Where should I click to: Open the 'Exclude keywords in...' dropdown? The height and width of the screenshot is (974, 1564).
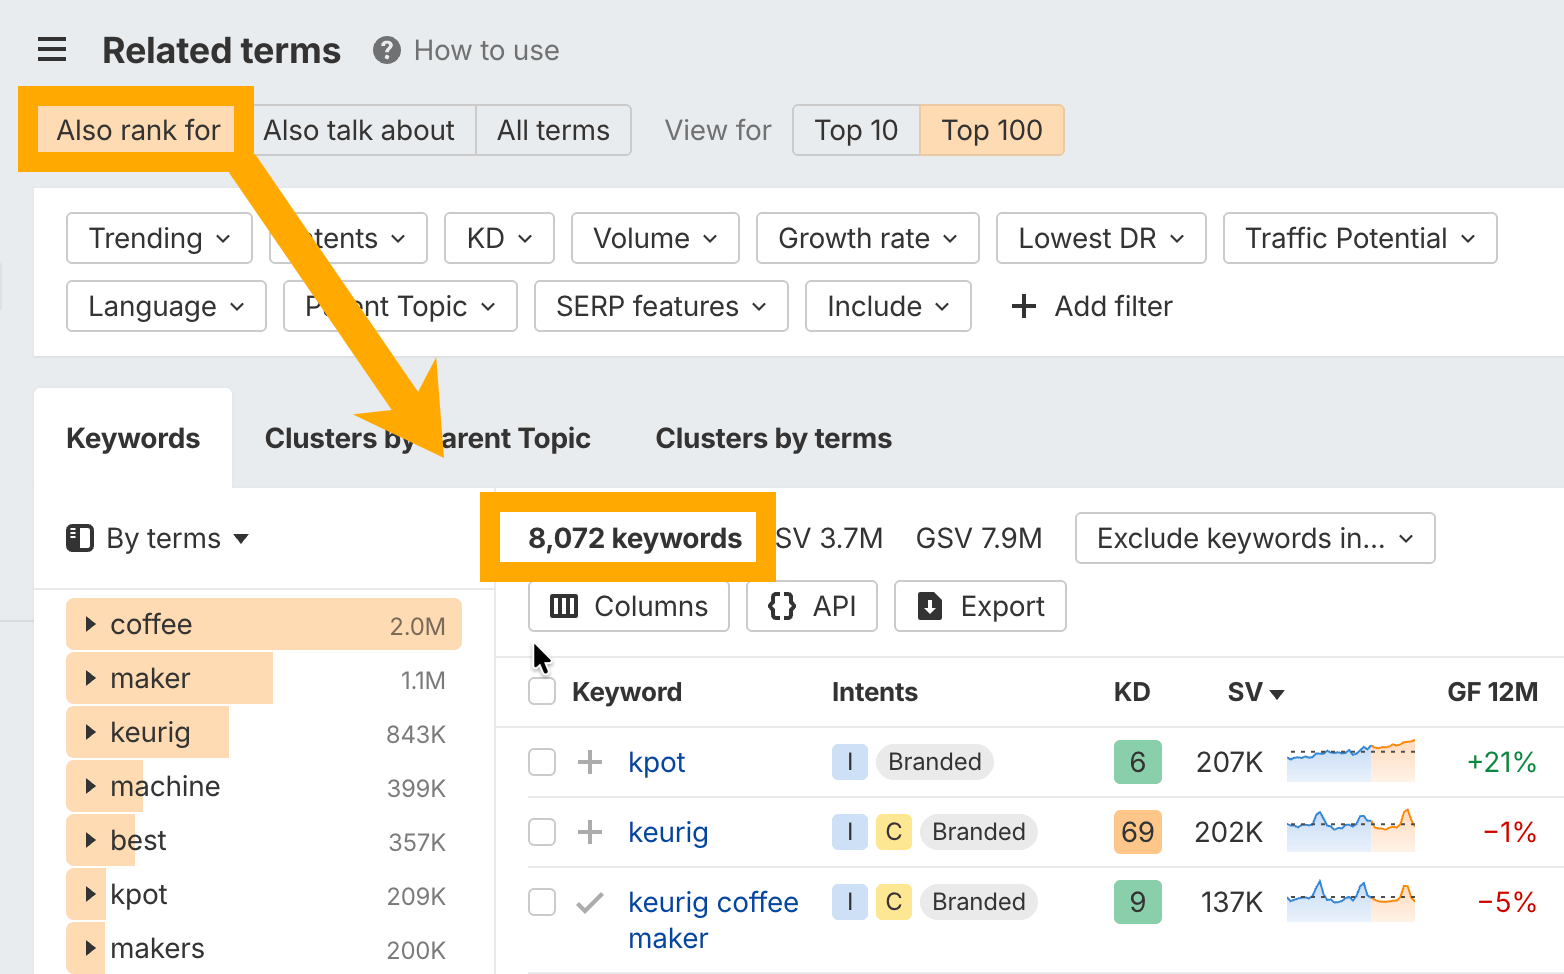pos(1253,538)
